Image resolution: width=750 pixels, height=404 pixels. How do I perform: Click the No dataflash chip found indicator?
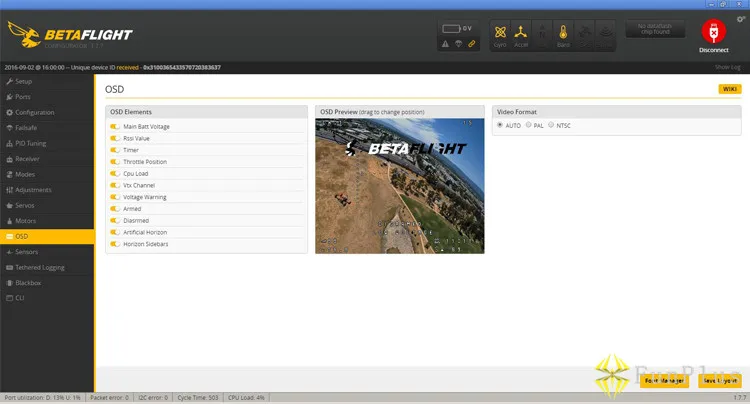click(x=655, y=29)
